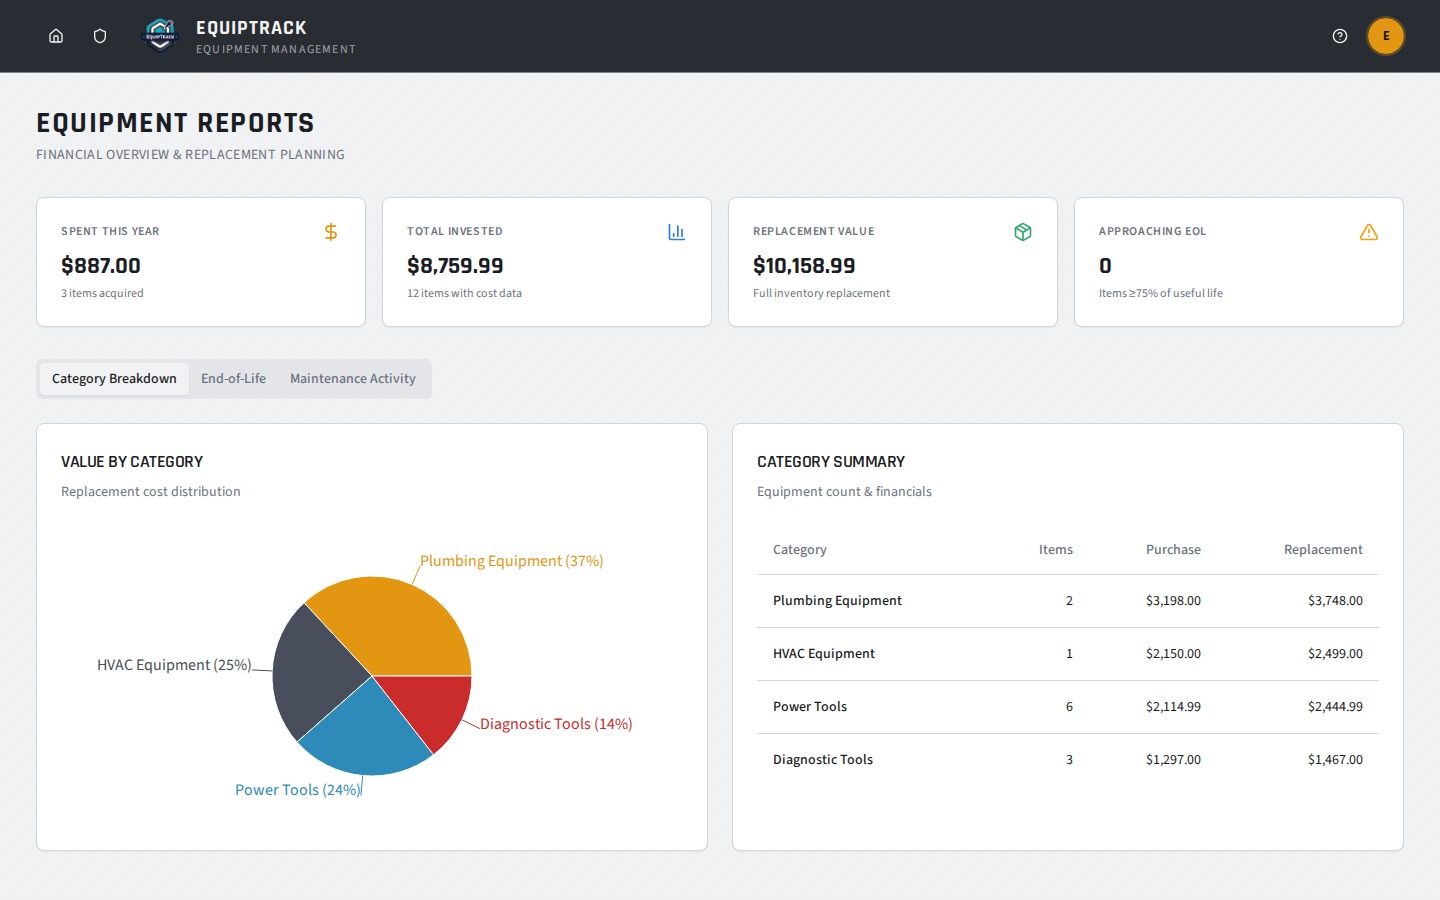Screen dimensions: 1440x900
Task: Click the dollar sign icon on Spent This Year
Action: point(331,232)
